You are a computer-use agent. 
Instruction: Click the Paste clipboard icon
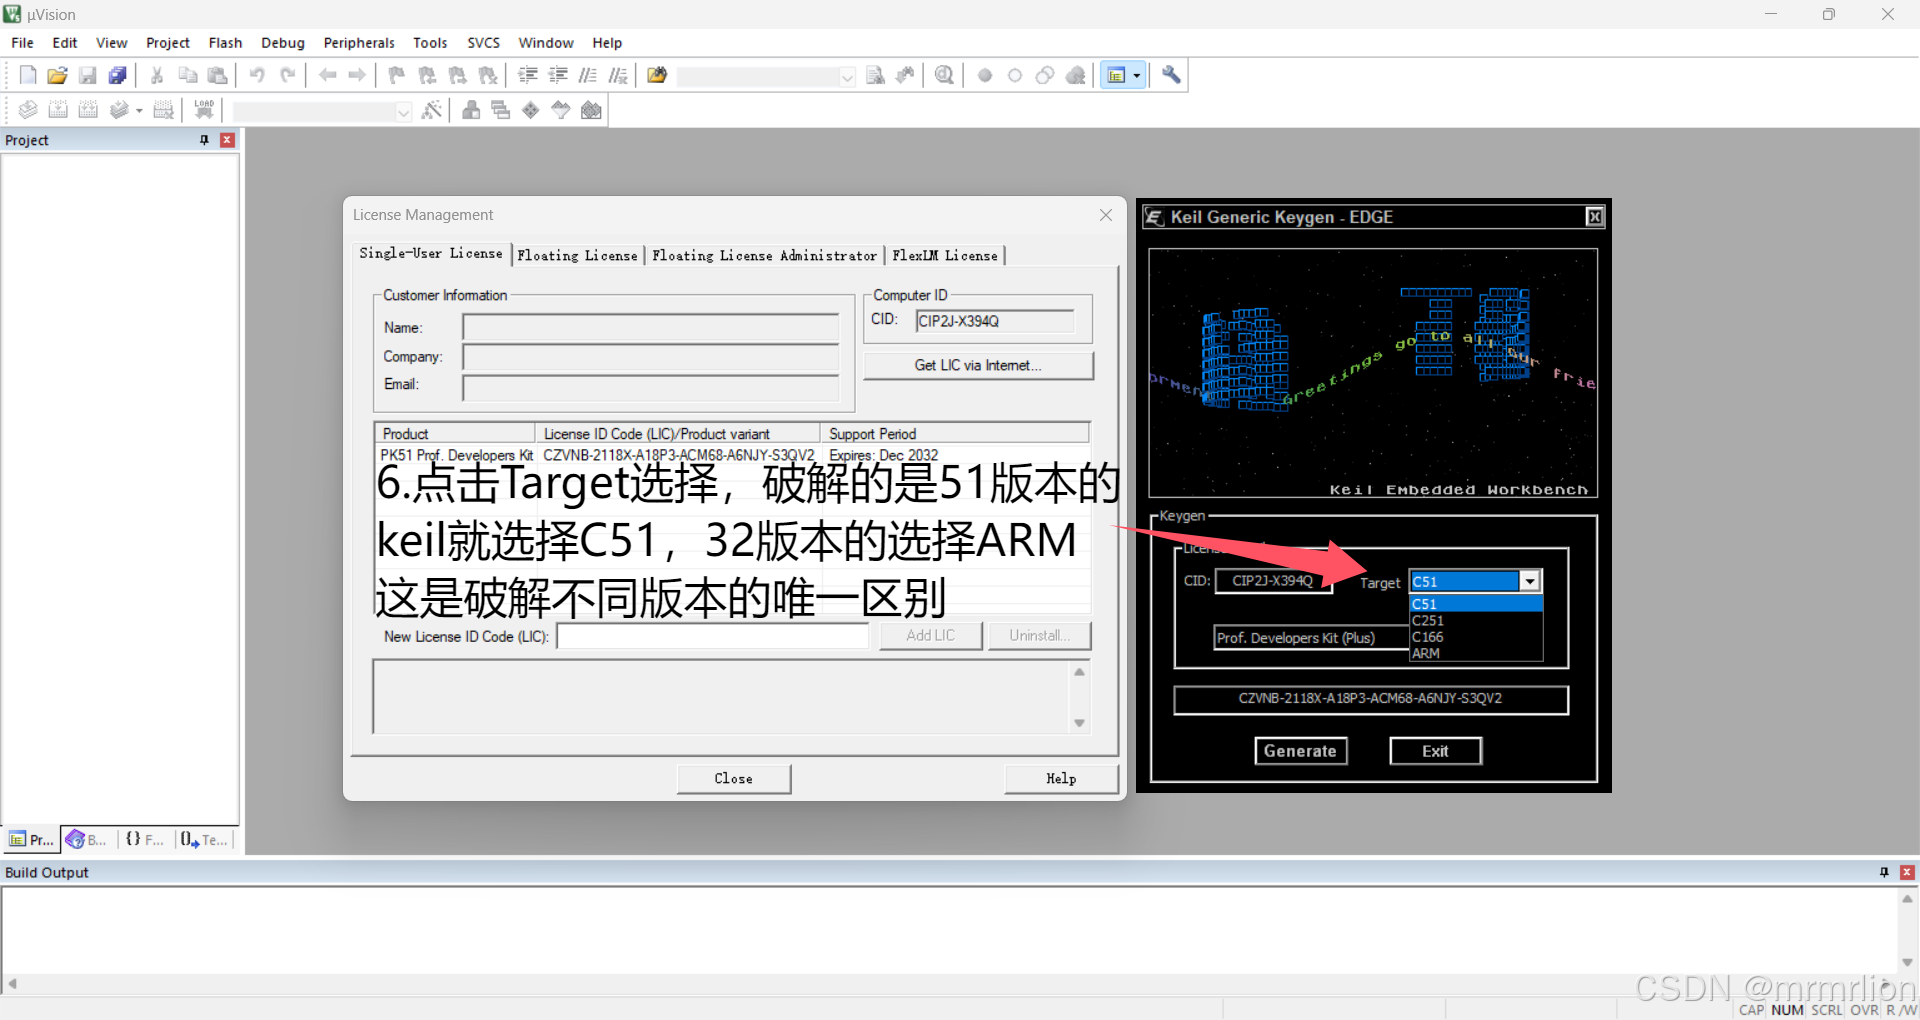point(217,75)
